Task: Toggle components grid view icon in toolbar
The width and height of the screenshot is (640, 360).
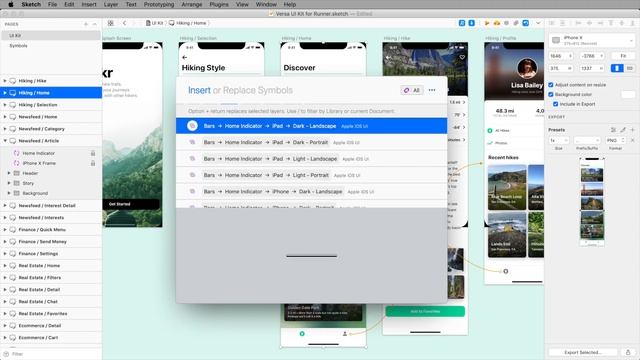Action: coord(111,23)
